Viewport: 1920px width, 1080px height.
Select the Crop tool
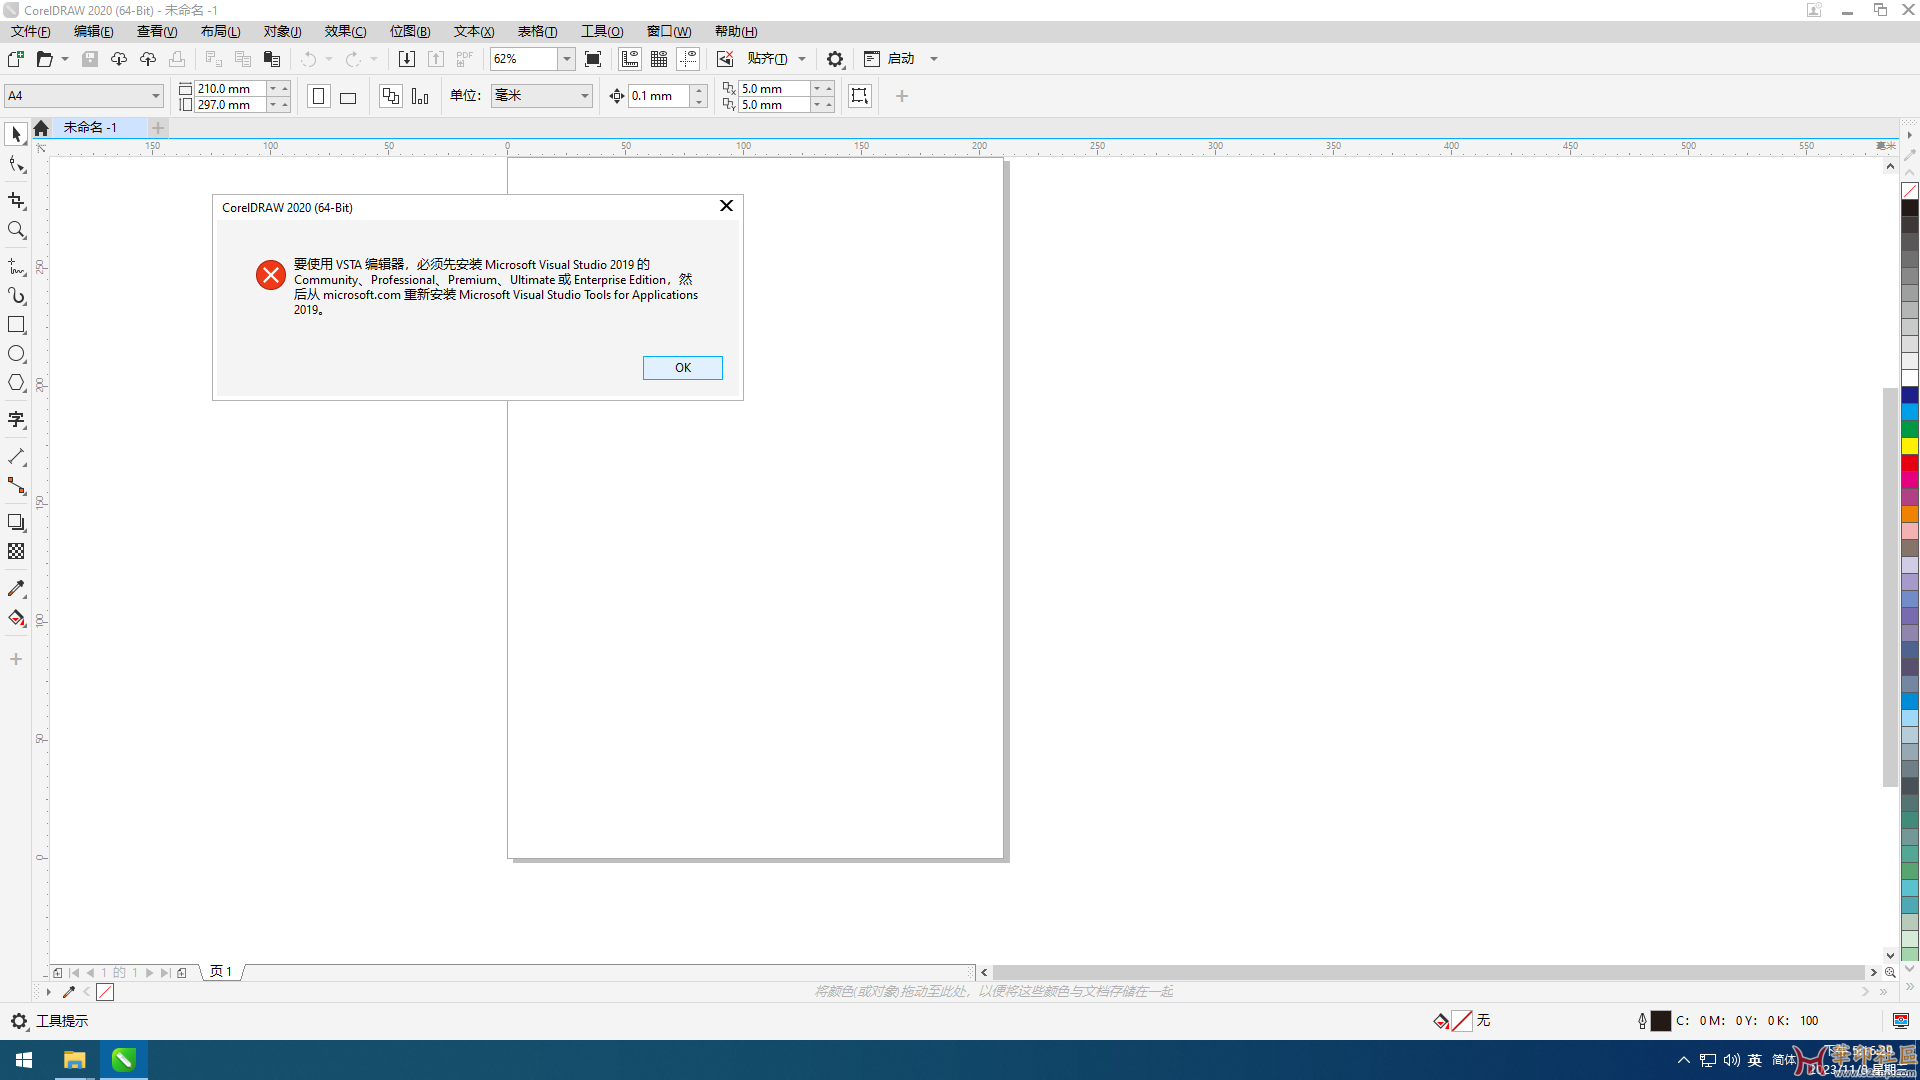click(x=16, y=201)
